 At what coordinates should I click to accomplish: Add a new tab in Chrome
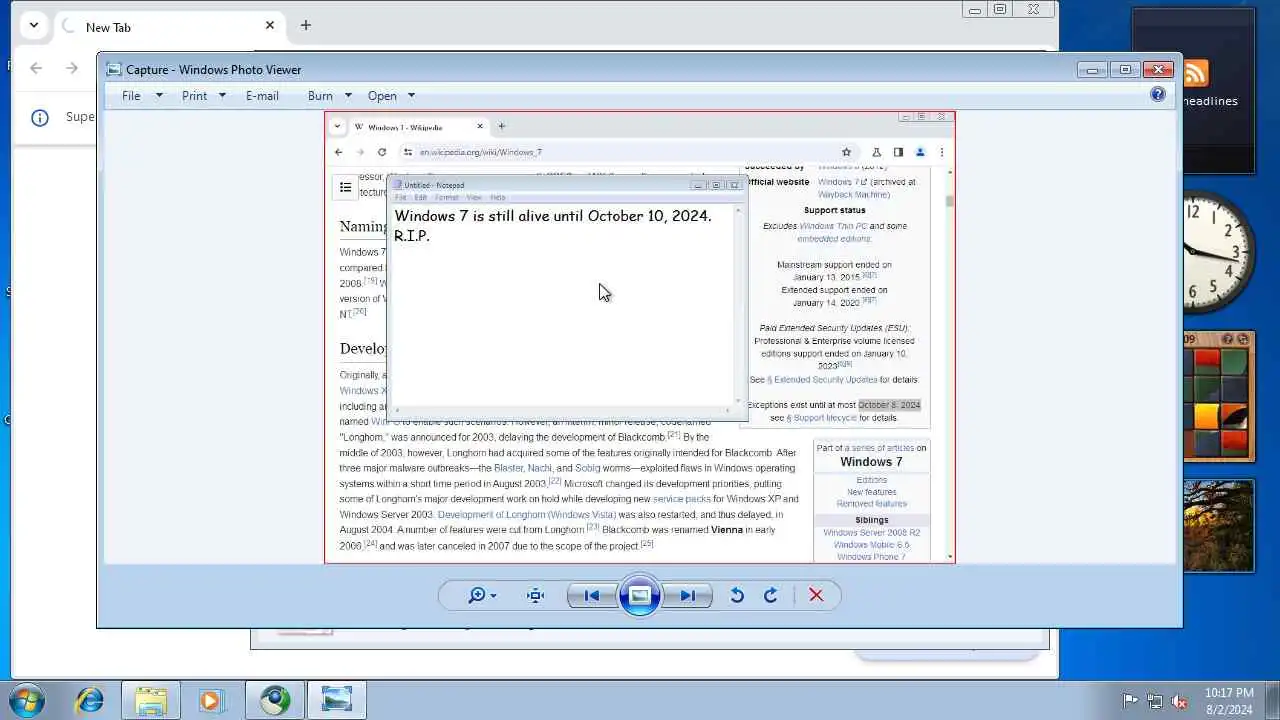306,25
